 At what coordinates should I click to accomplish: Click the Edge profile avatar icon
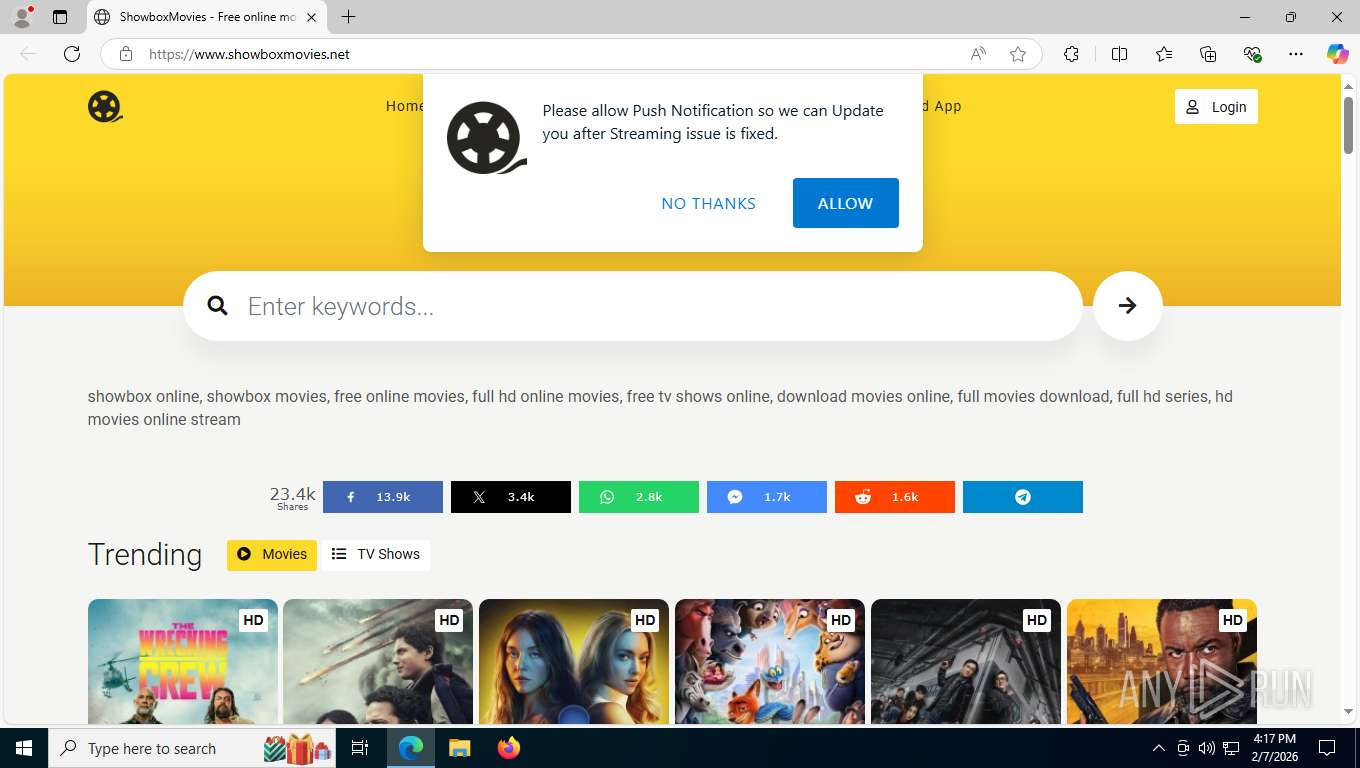(x=21, y=16)
